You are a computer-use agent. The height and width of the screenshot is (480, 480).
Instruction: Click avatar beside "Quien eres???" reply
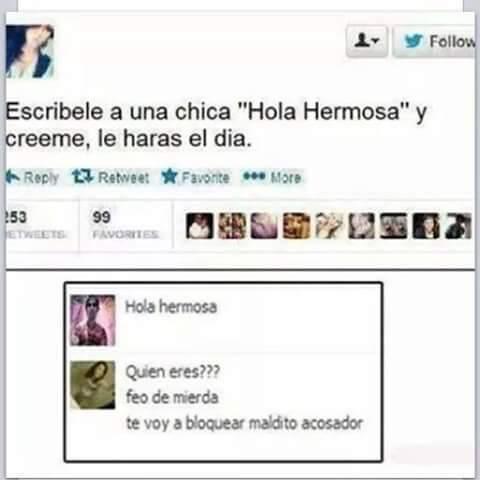pos(93,385)
